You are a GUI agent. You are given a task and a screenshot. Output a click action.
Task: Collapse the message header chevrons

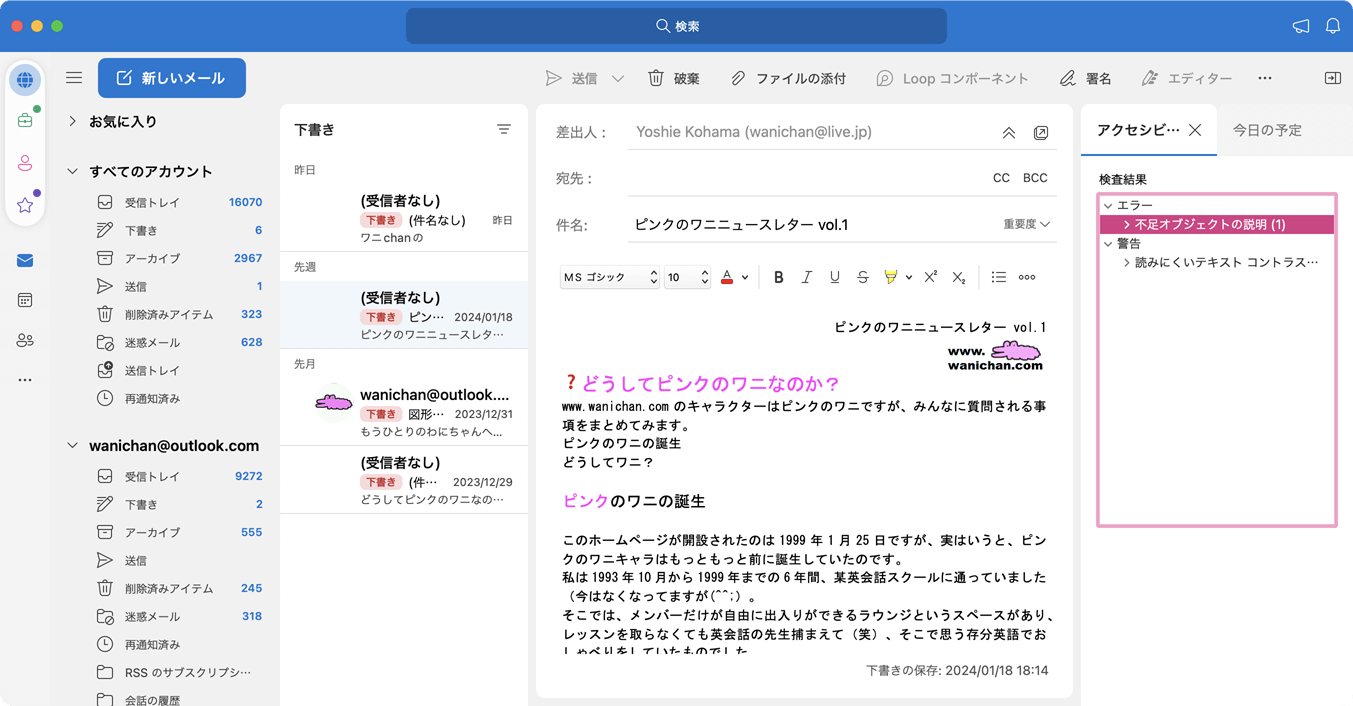point(1009,133)
